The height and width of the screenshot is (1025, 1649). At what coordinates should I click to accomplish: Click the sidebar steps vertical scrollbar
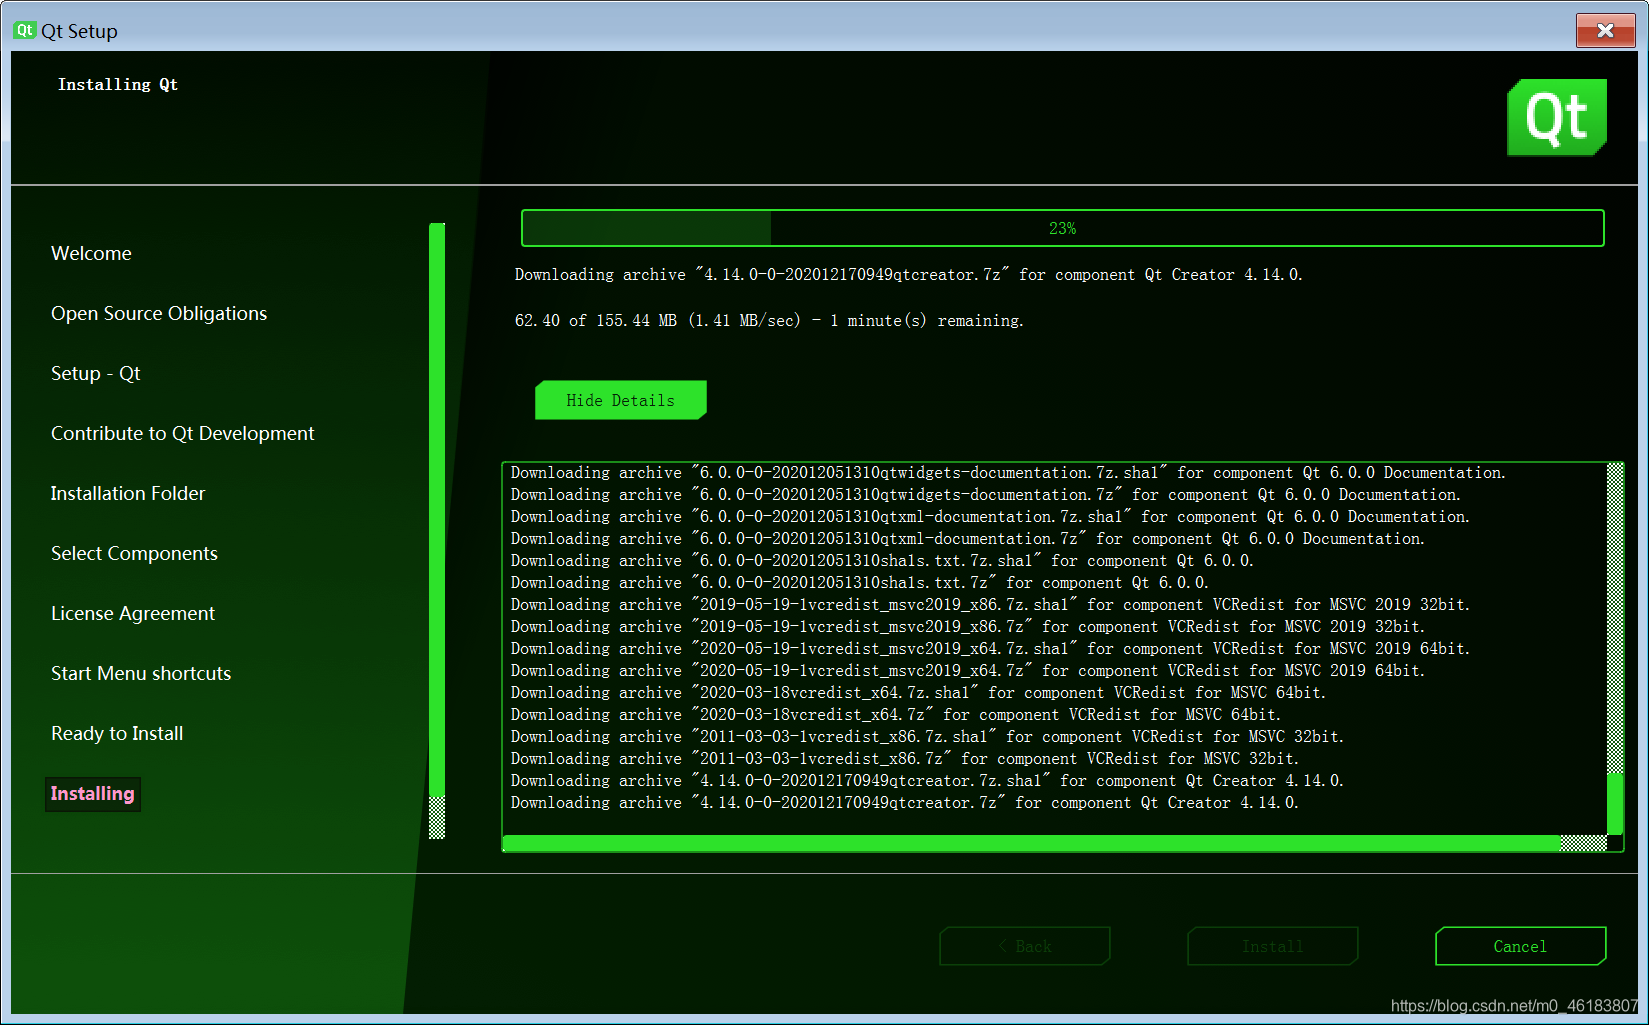(437, 531)
